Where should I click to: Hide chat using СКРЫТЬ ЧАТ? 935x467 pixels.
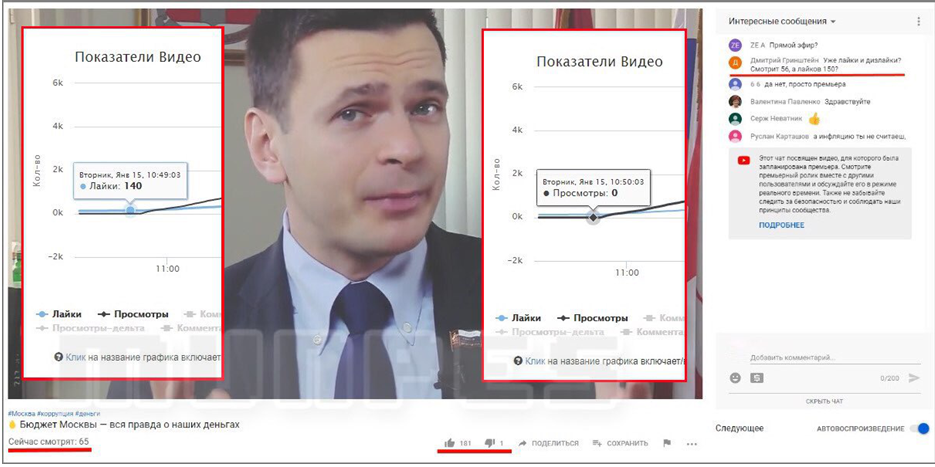824,401
